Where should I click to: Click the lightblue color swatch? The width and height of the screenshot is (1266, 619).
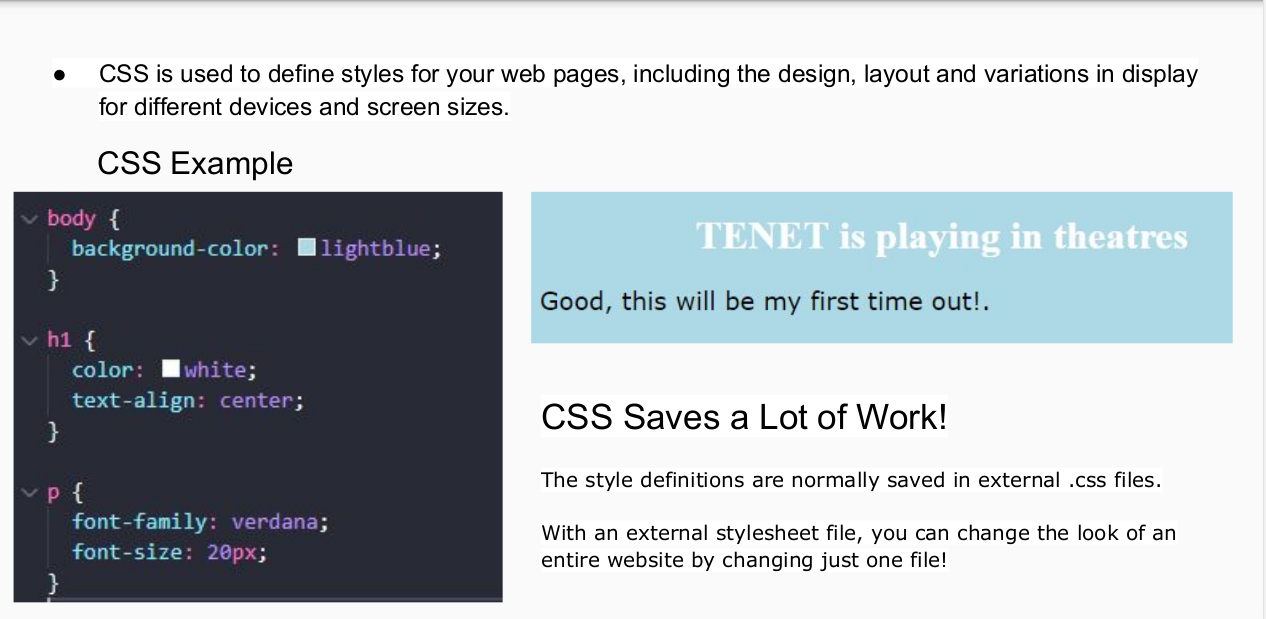click(305, 247)
